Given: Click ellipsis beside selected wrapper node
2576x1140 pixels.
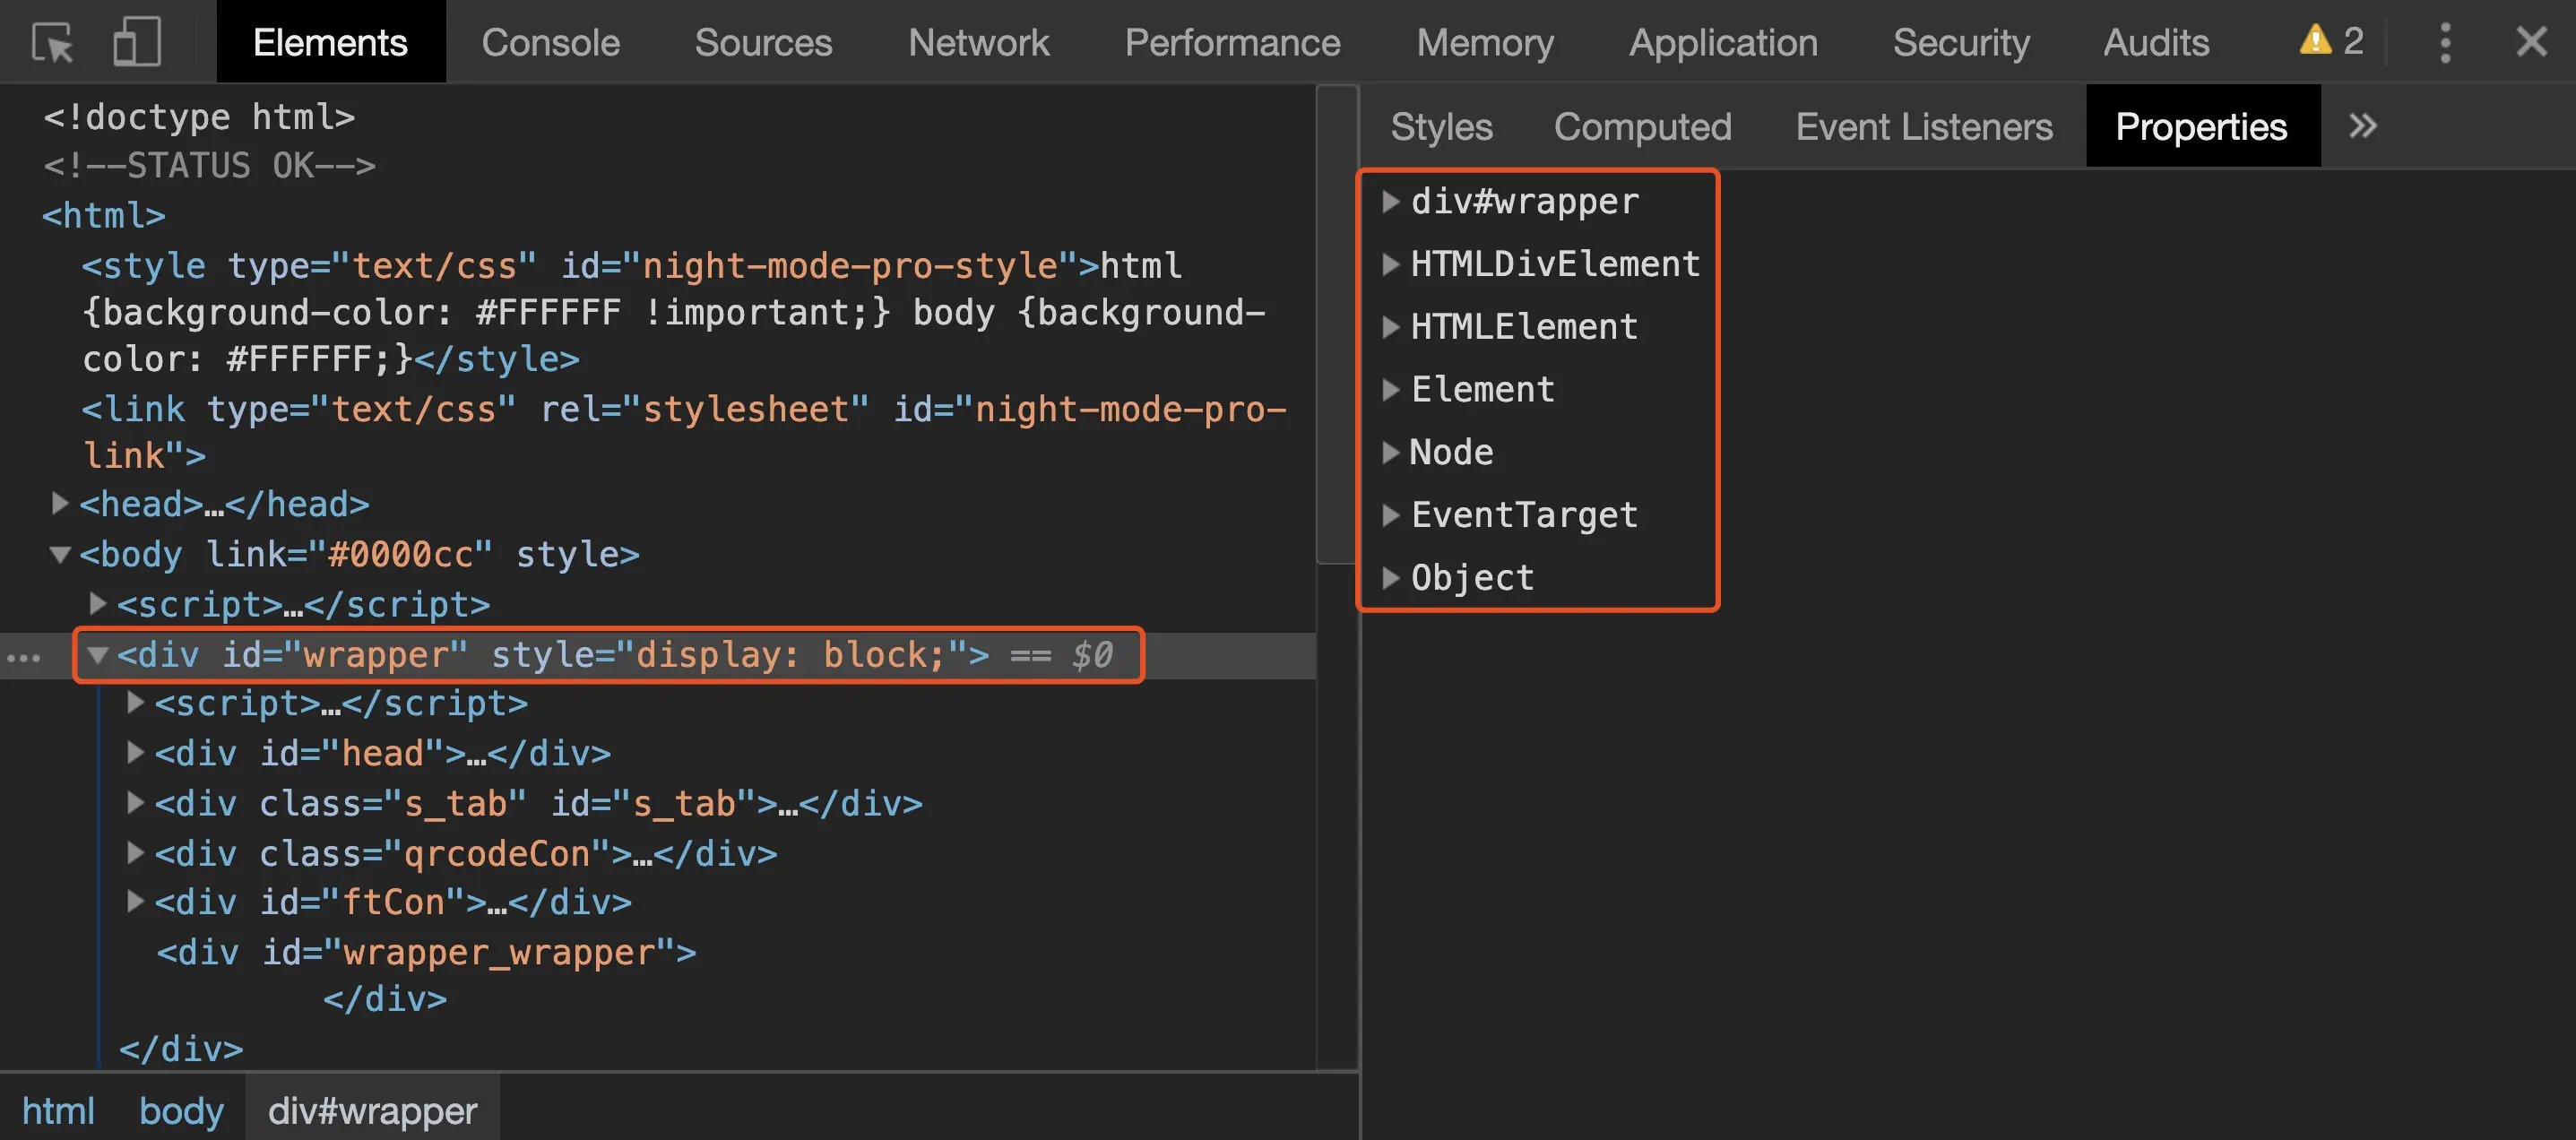Looking at the screenshot, I should click(24, 658).
